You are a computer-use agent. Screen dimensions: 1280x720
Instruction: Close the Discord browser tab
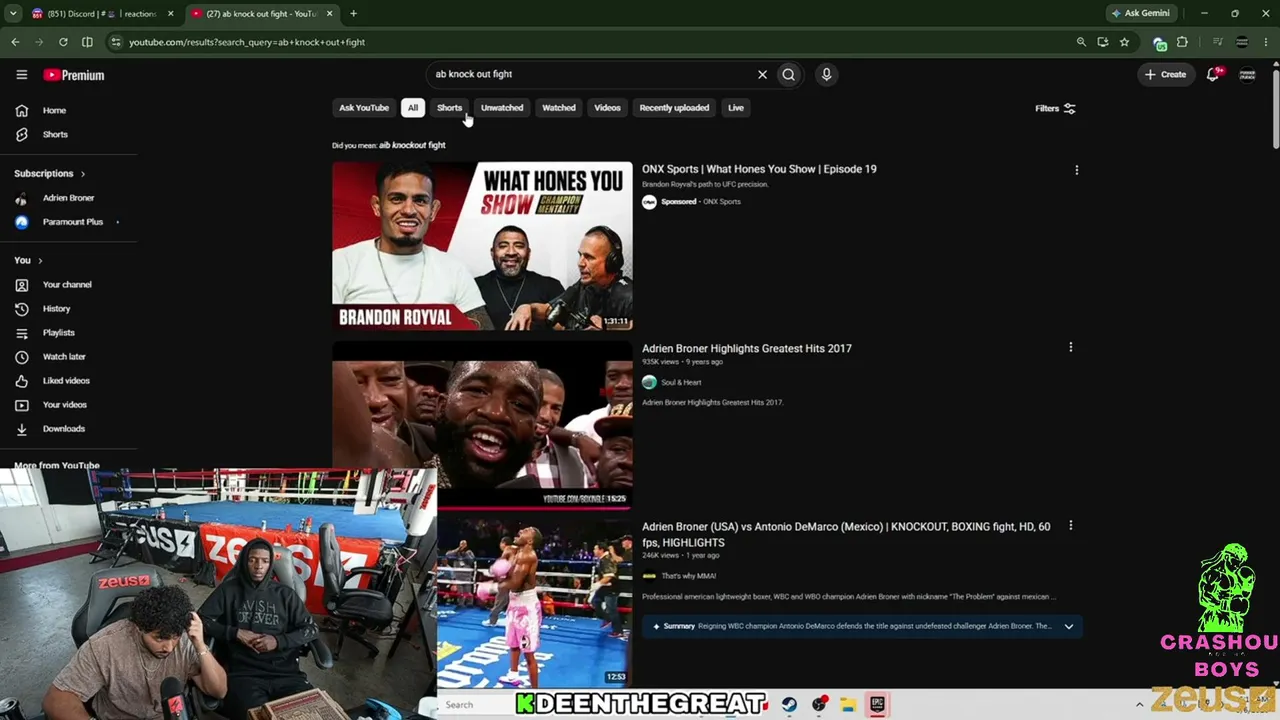tap(171, 14)
